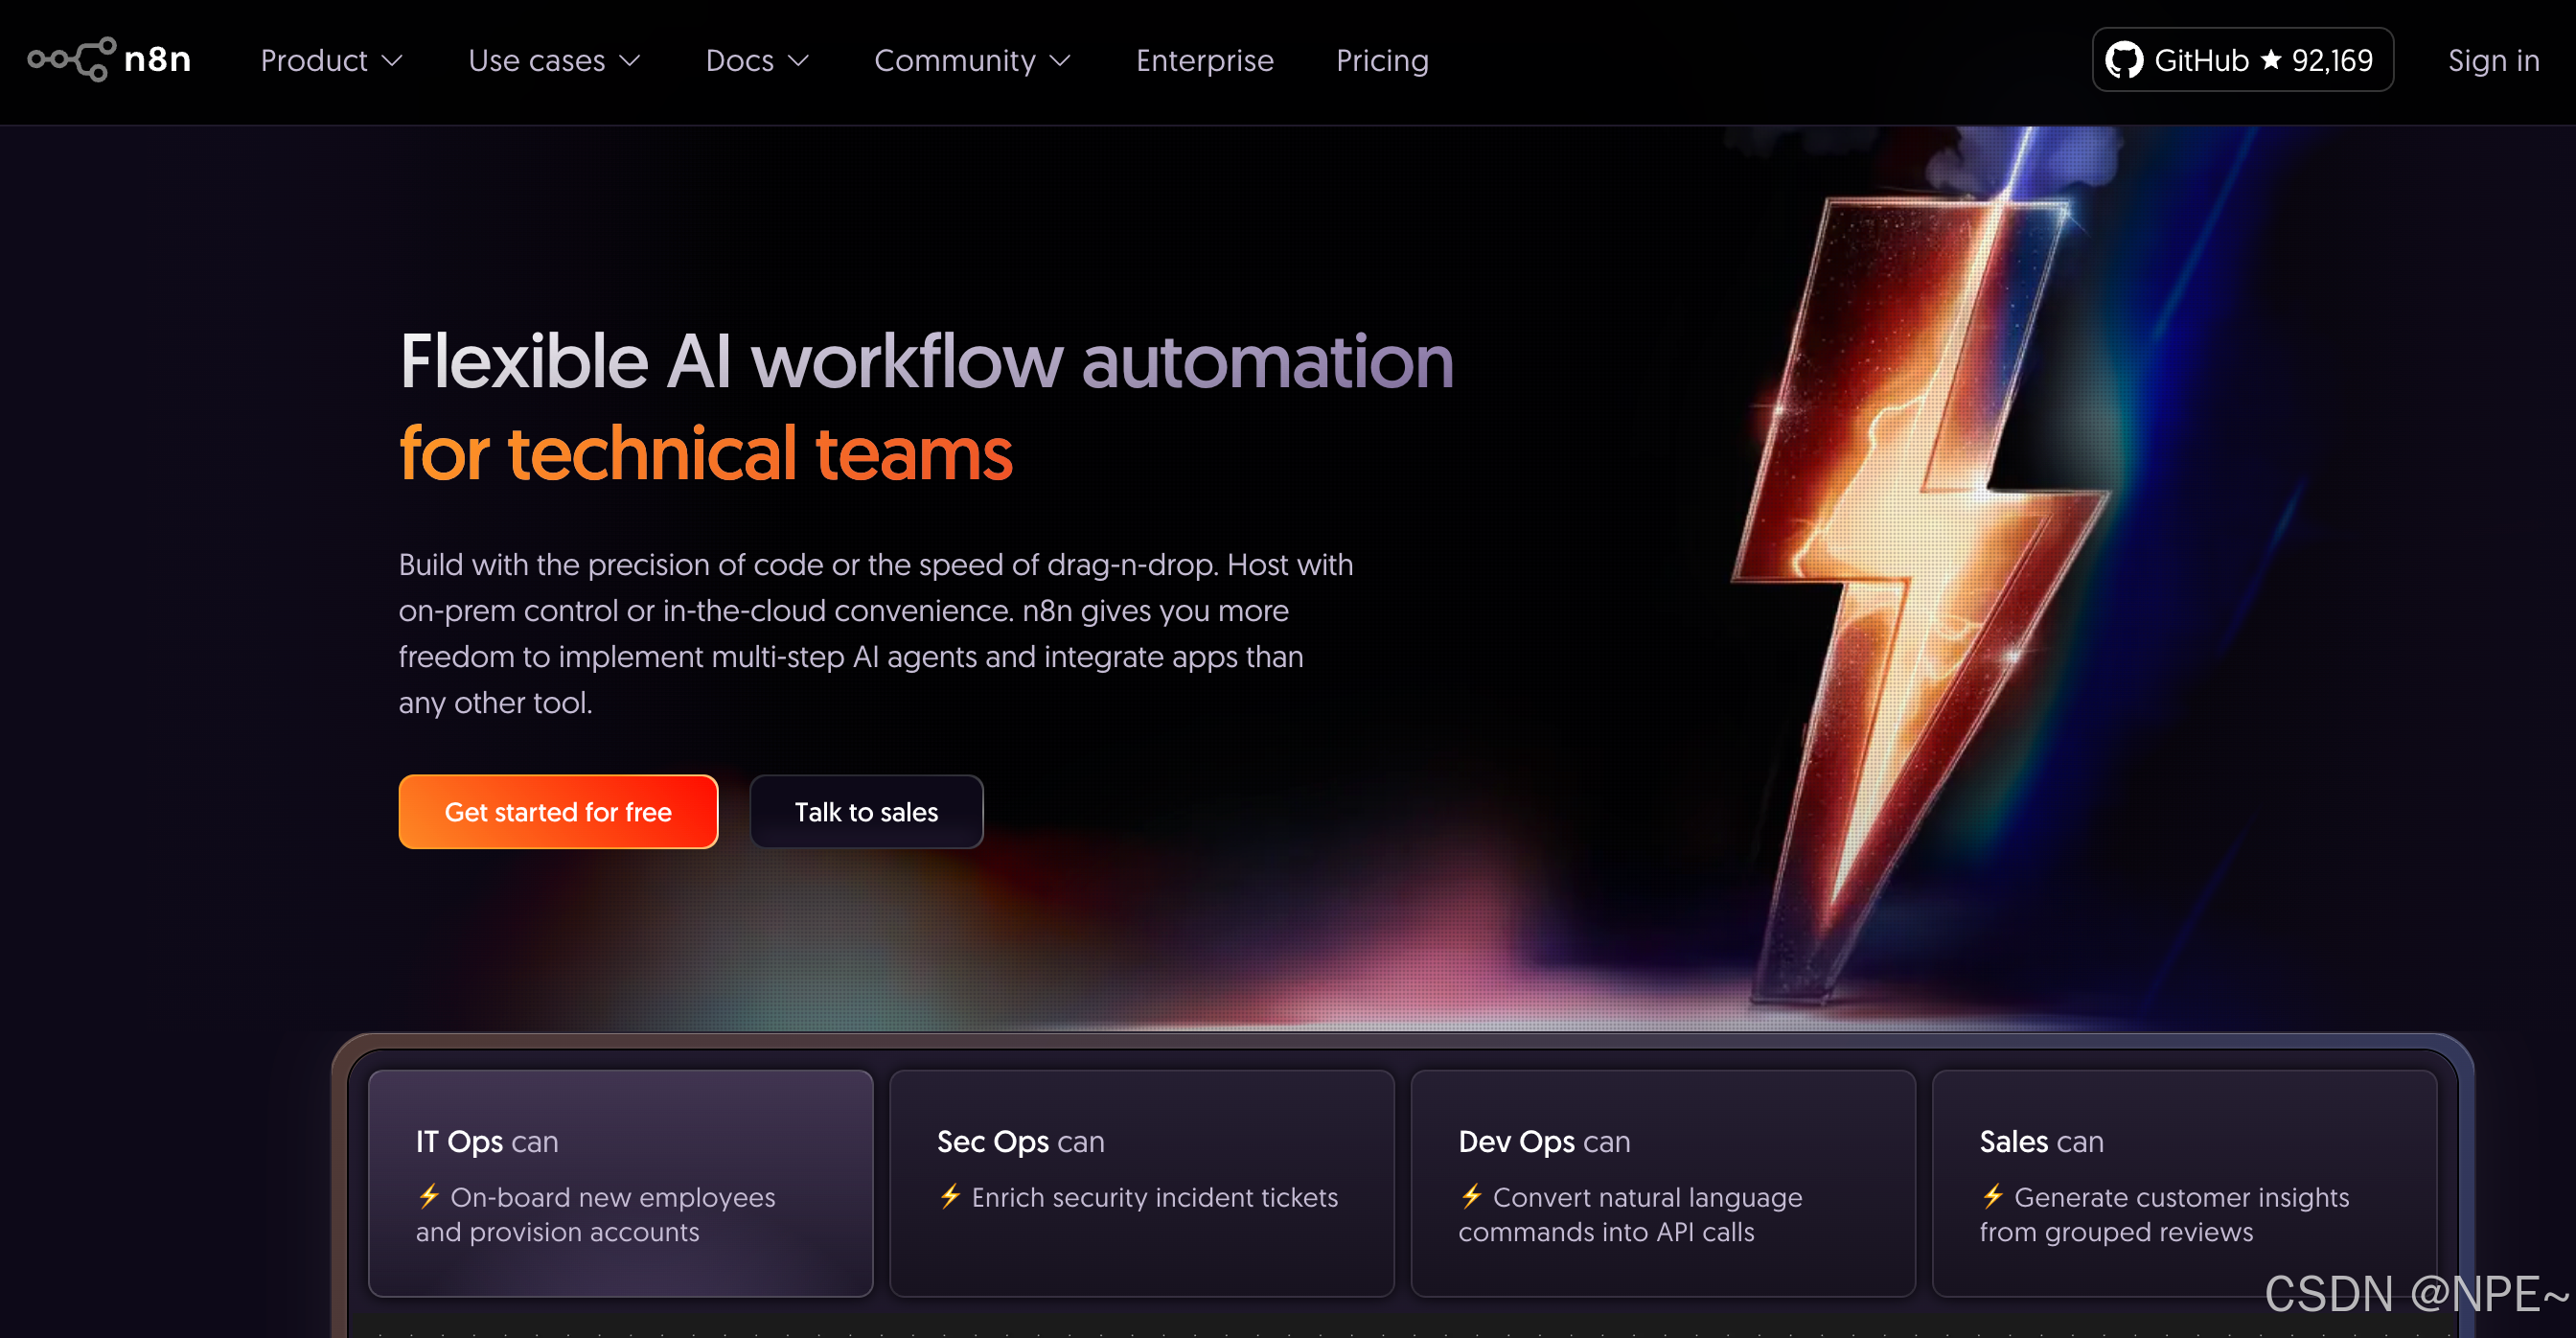Click lightning icon beside Convert natural language
This screenshot has height=1338, width=2576.
[x=1471, y=1195]
